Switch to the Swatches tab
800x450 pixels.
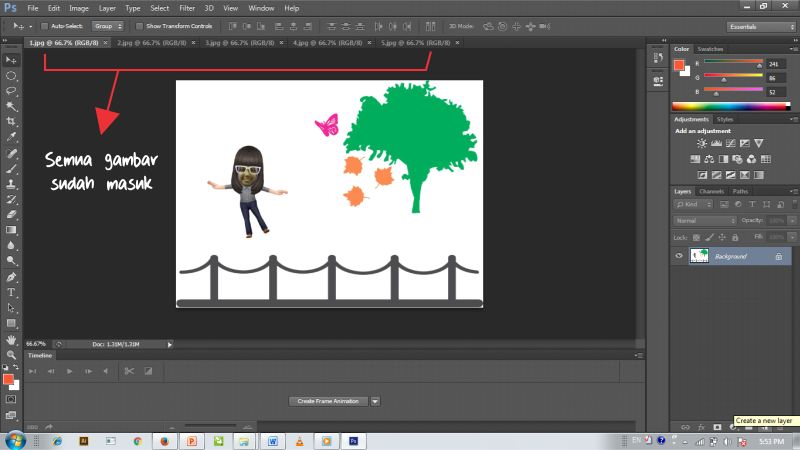pos(710,49)
